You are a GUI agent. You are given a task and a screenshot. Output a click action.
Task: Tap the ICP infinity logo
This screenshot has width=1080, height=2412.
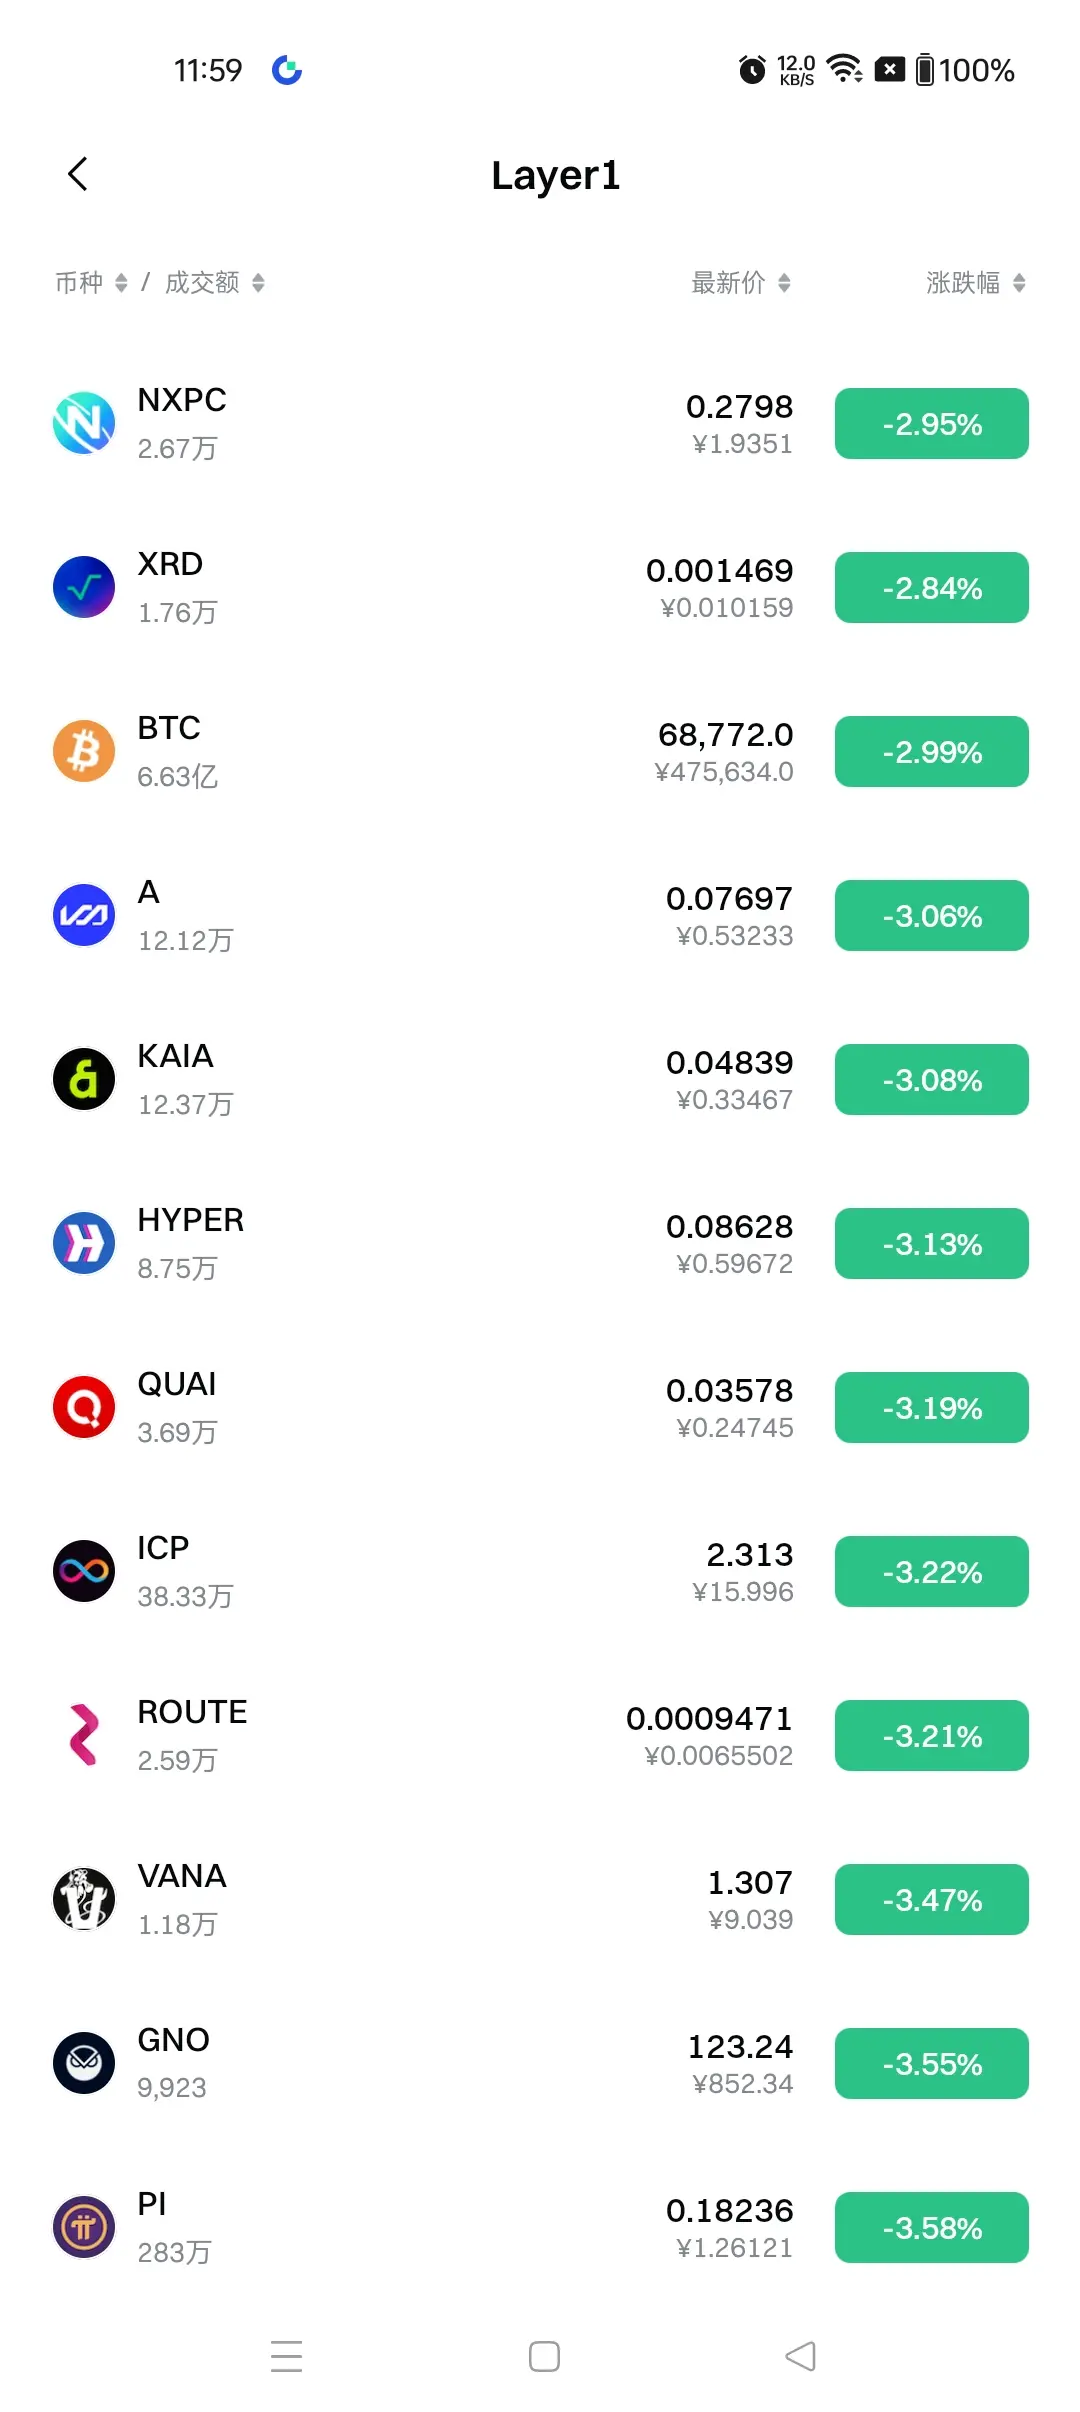[84, 1571]
